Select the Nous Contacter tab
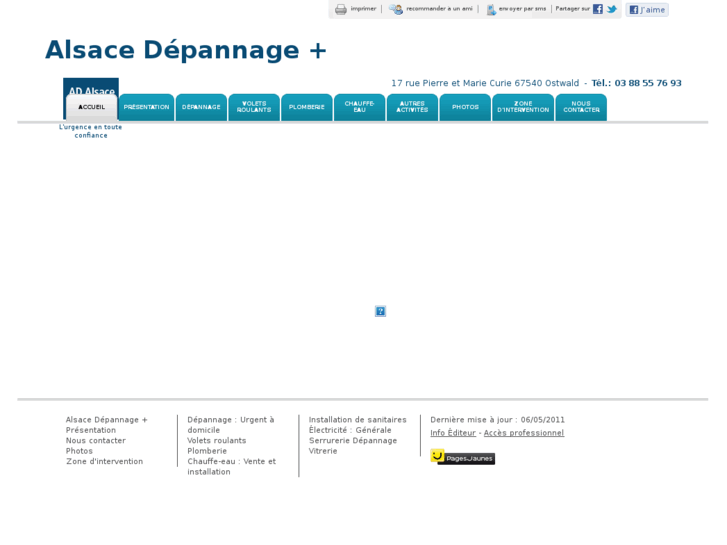 click(581, 107)
